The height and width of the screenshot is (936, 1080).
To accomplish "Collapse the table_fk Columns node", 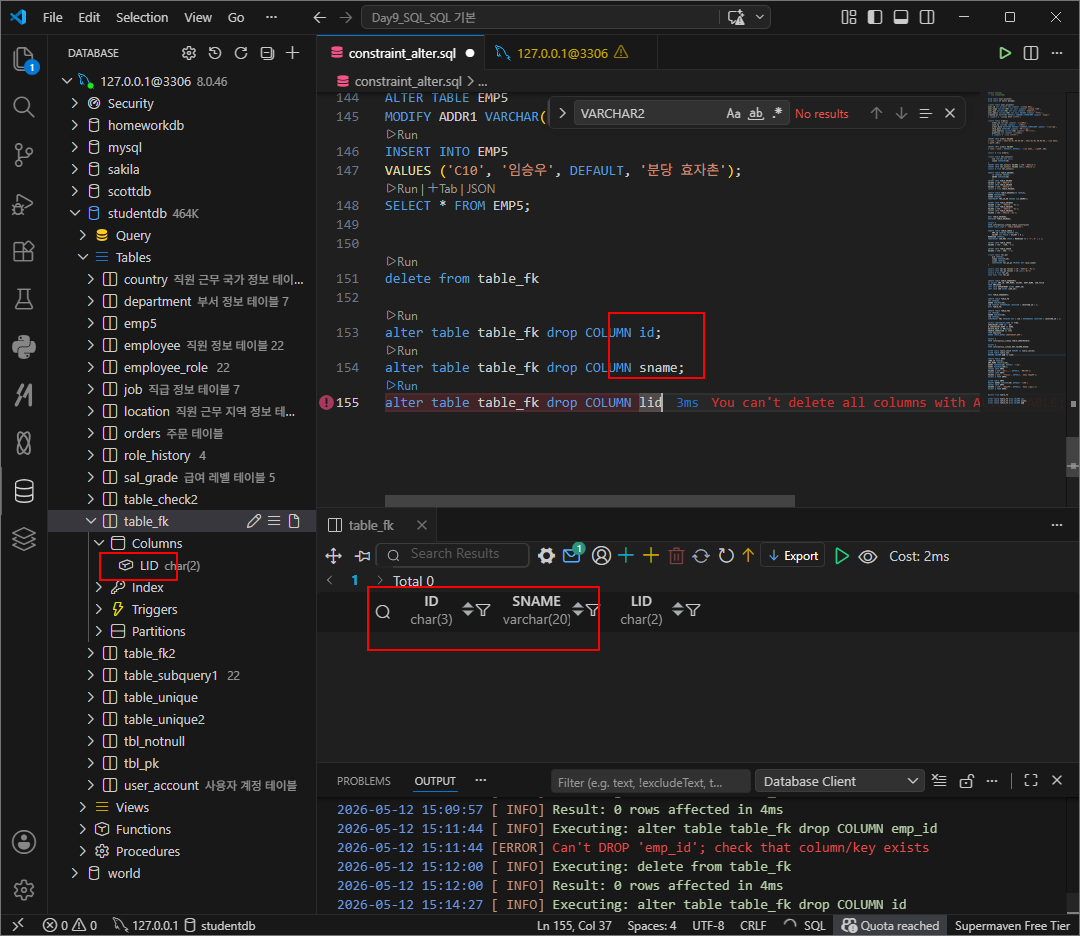I will [x=99, y=543].
